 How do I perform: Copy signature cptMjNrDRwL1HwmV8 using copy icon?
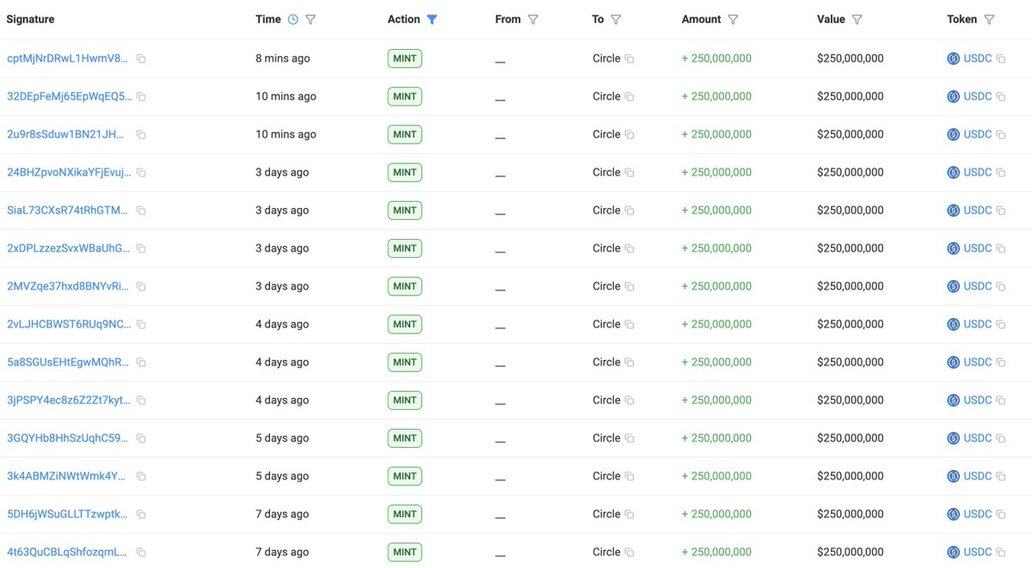click(141, 59)
